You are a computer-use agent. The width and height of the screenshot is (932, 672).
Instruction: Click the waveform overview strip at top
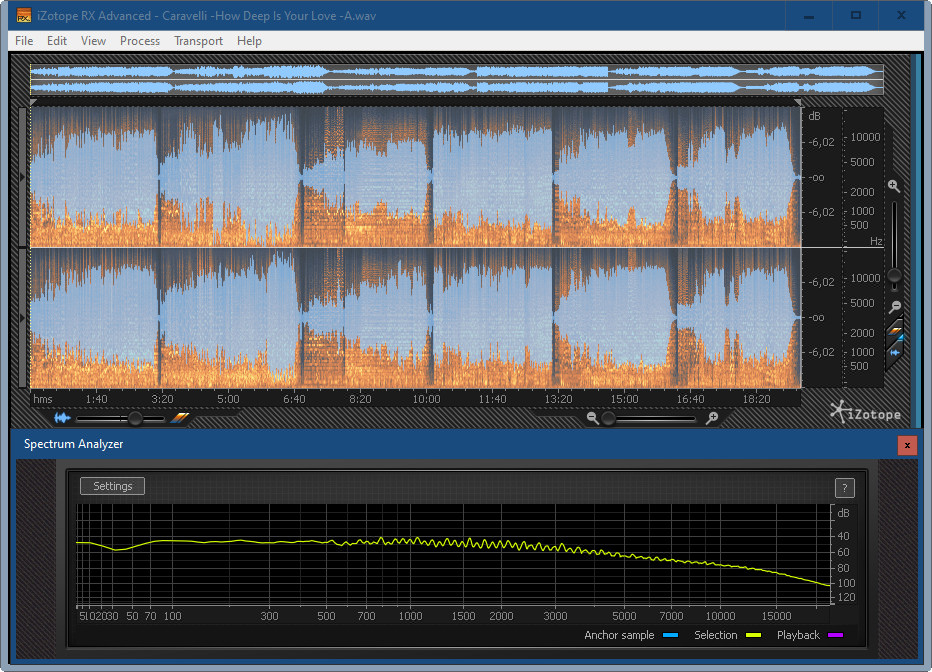[x=456, y=80]
